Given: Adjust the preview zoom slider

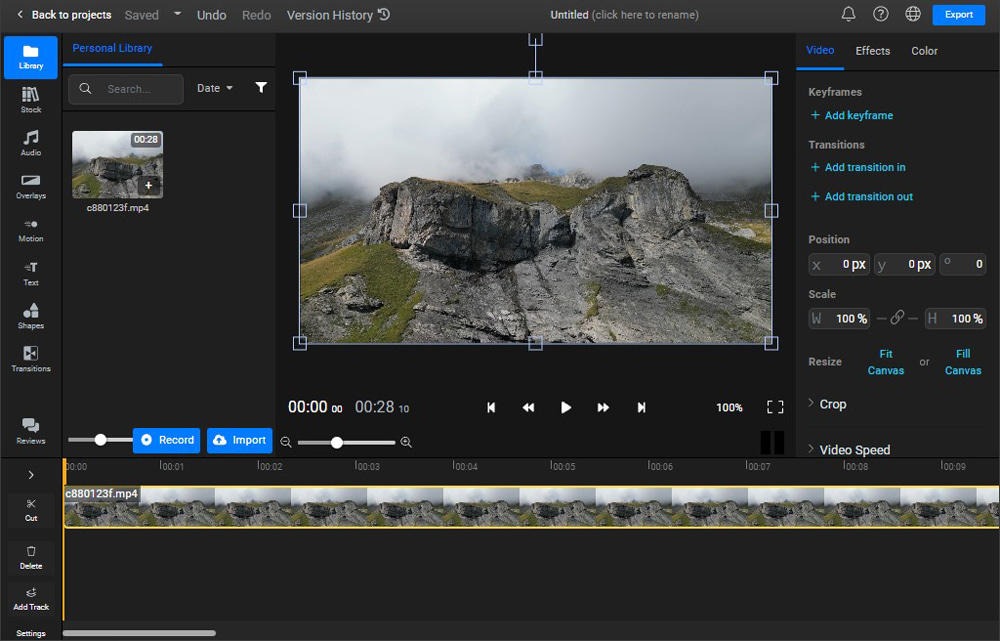Looking at the screenshot, I should click(x=338, y=441).
